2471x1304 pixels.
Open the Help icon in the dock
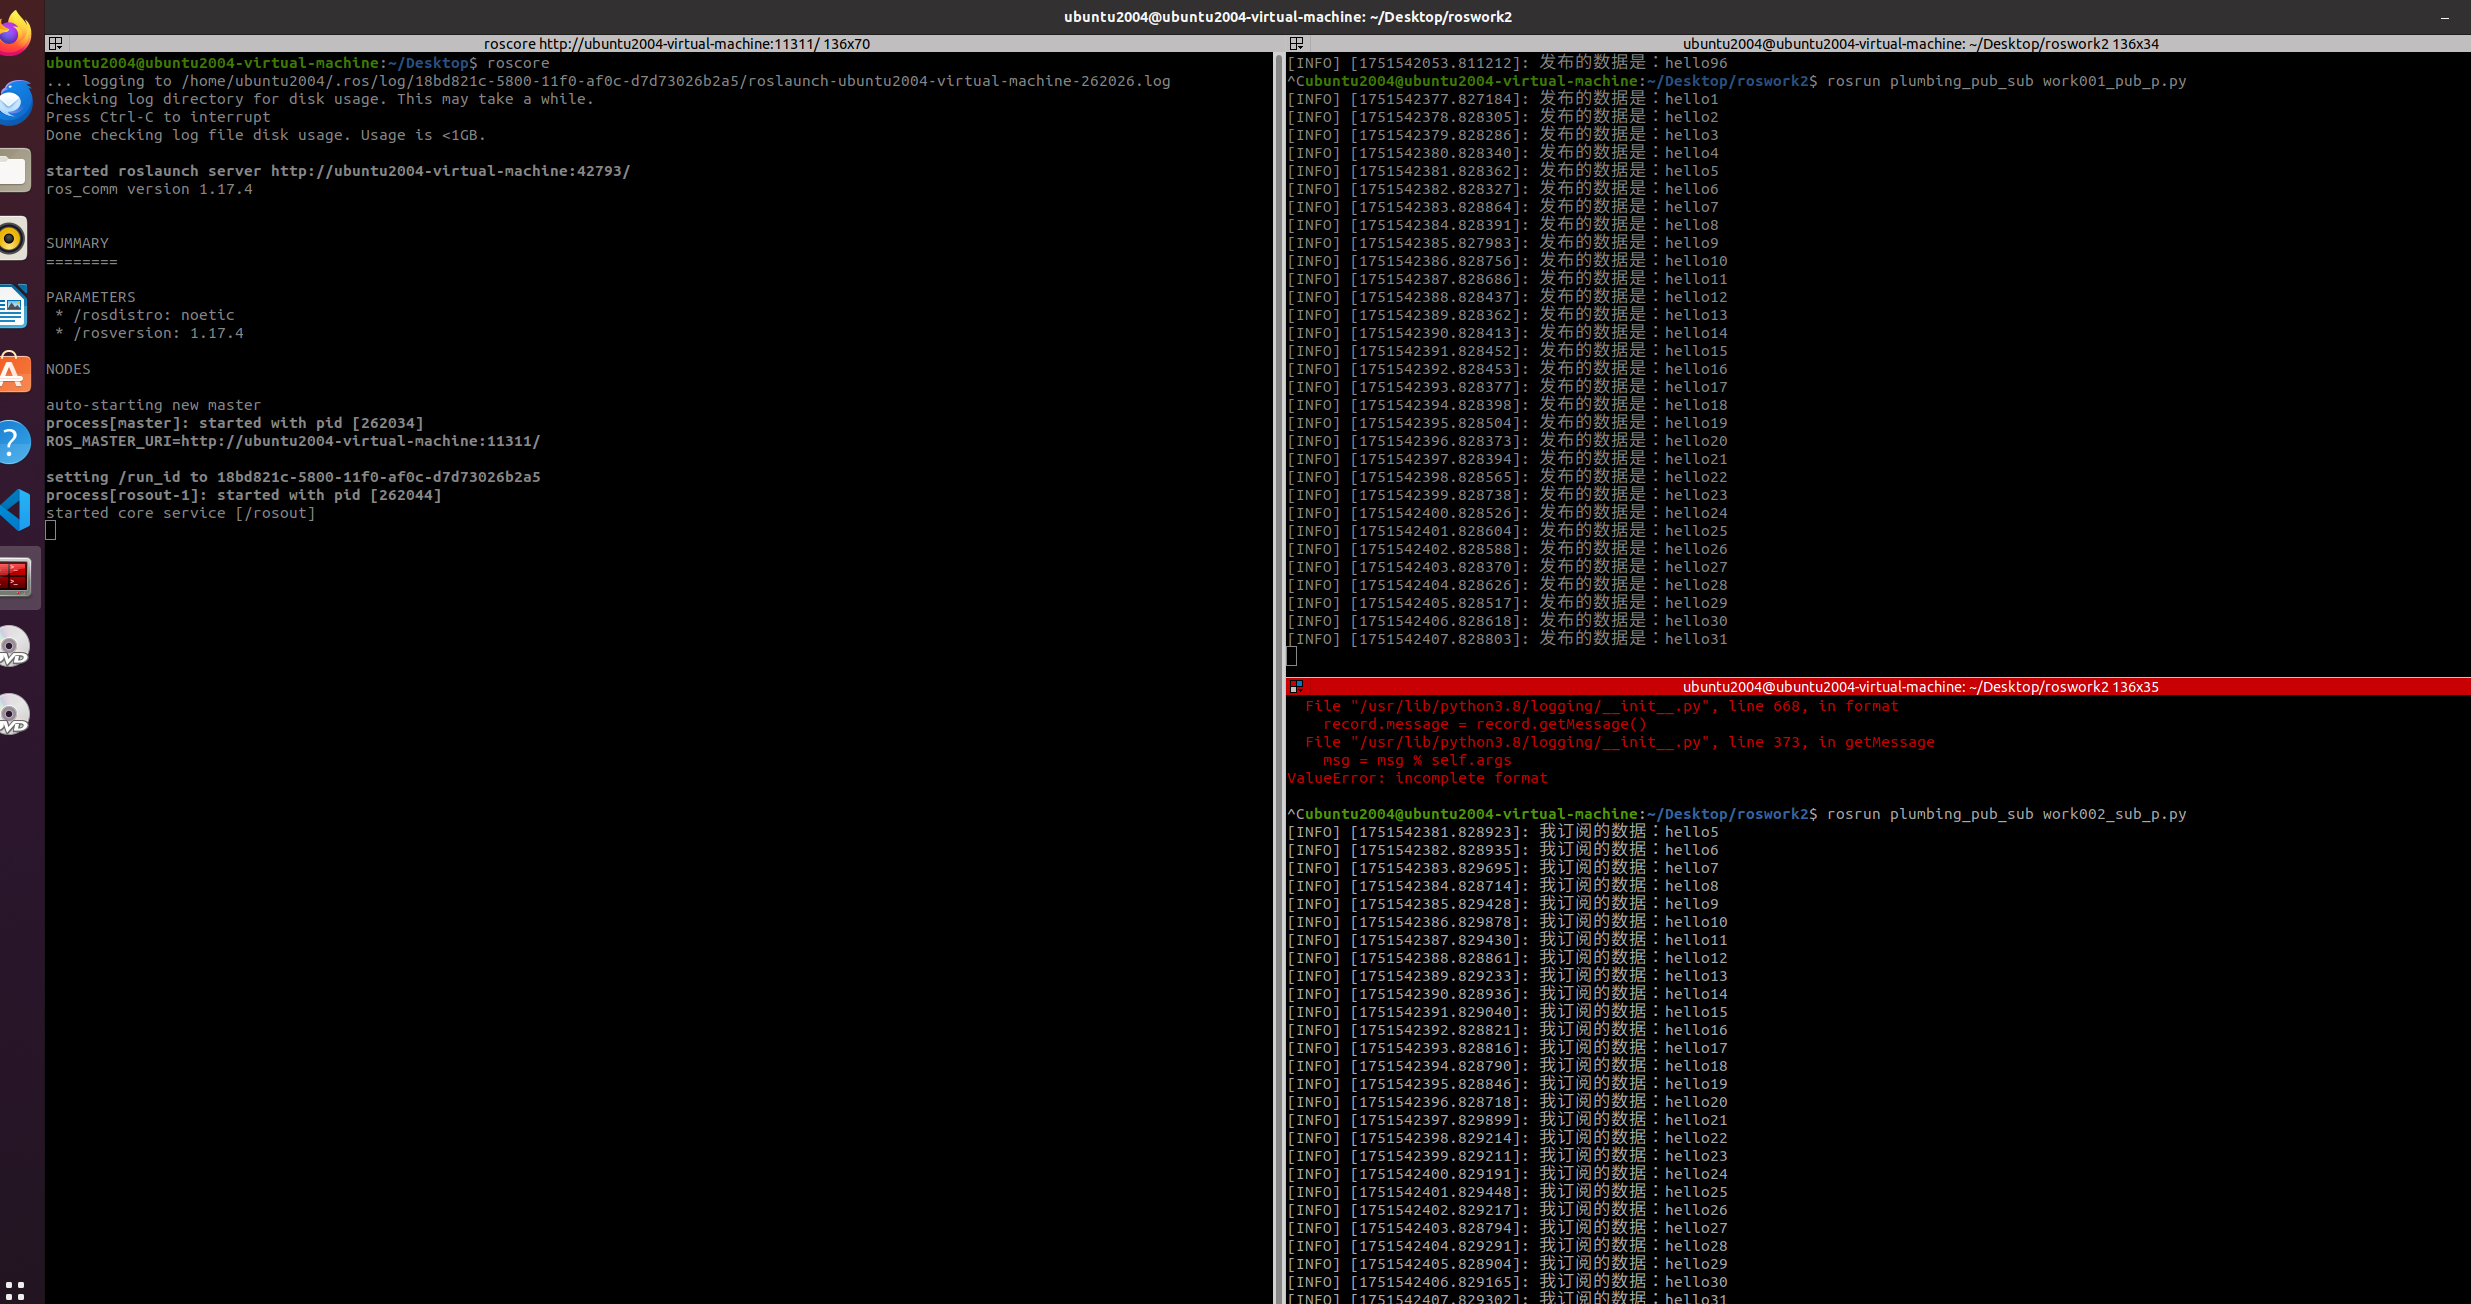[14, 442]
